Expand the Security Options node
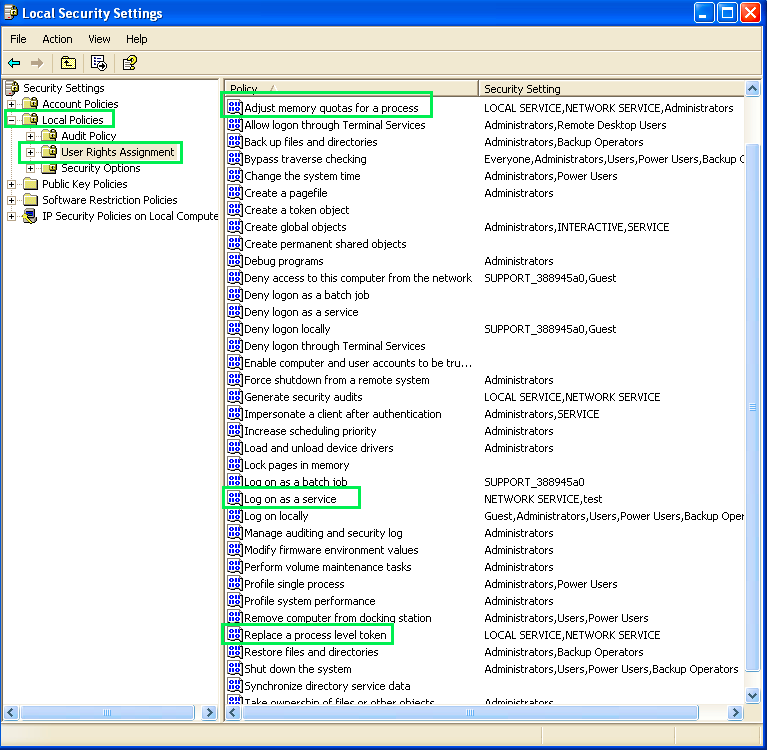 point(30,168)
